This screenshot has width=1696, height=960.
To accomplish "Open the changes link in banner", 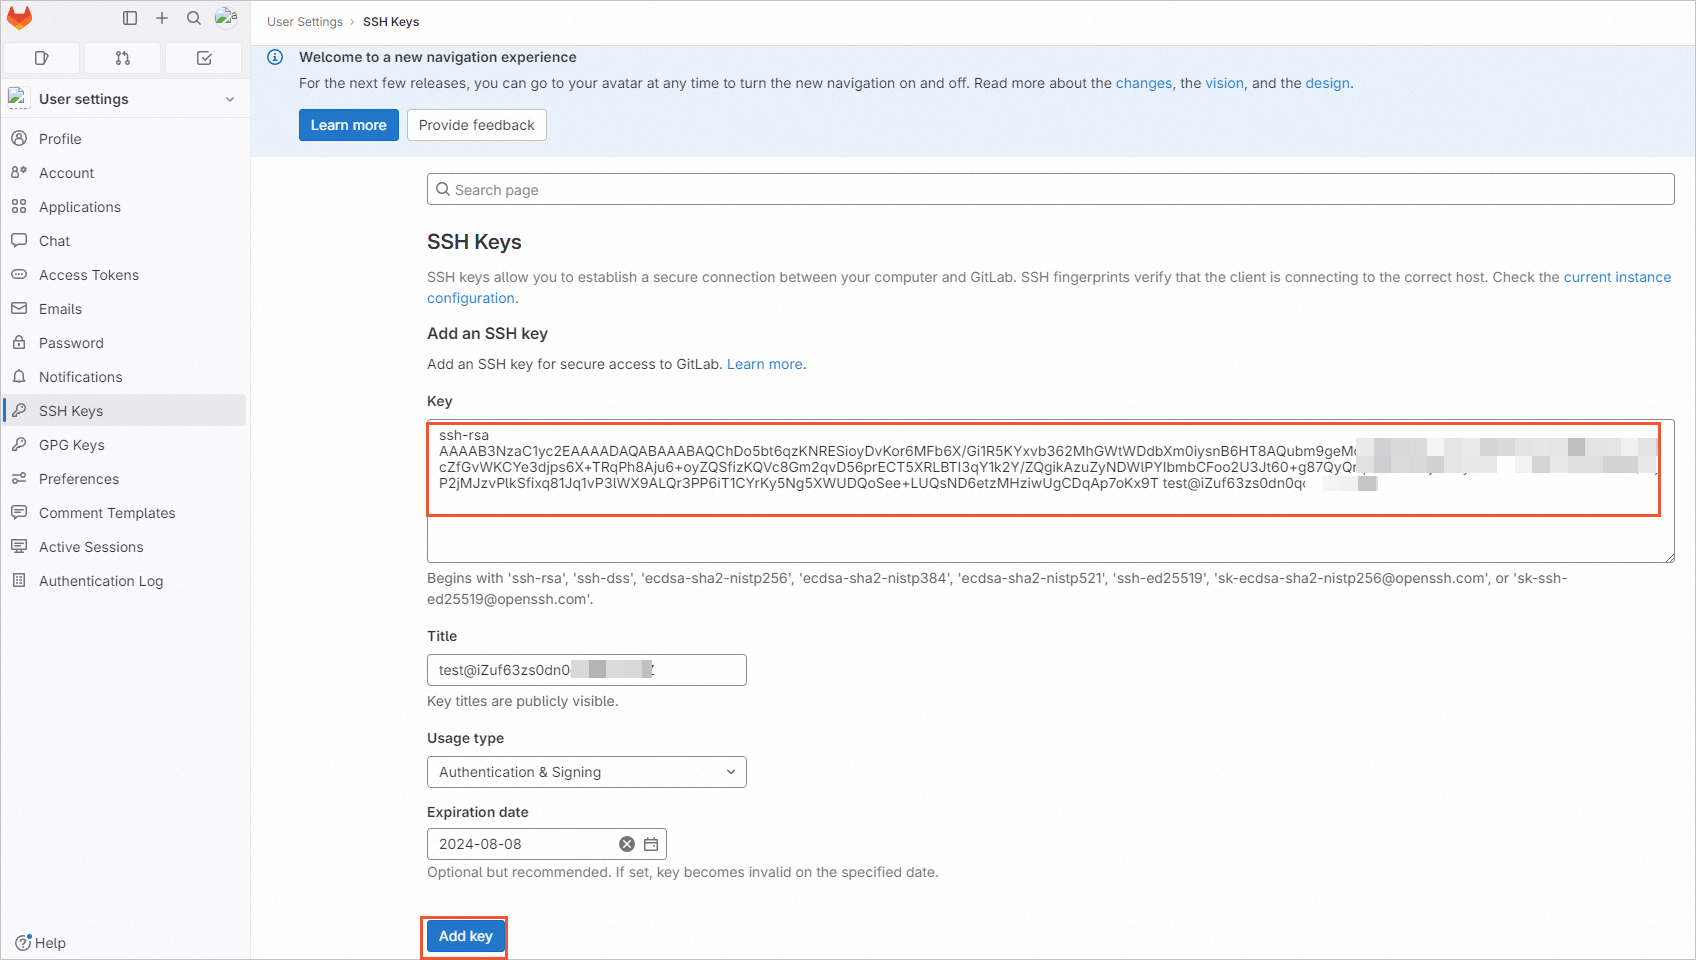I will tap(1144, 83).
